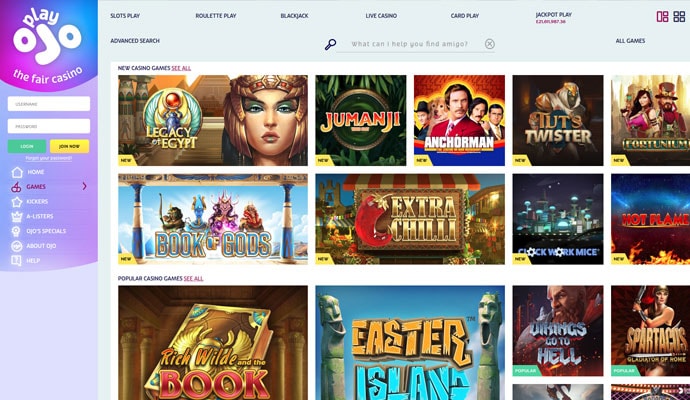Click the Home house icon in sidebar
Image resolution: width=690 pixels, height=400 pixels.
click(x=17, y=172)
